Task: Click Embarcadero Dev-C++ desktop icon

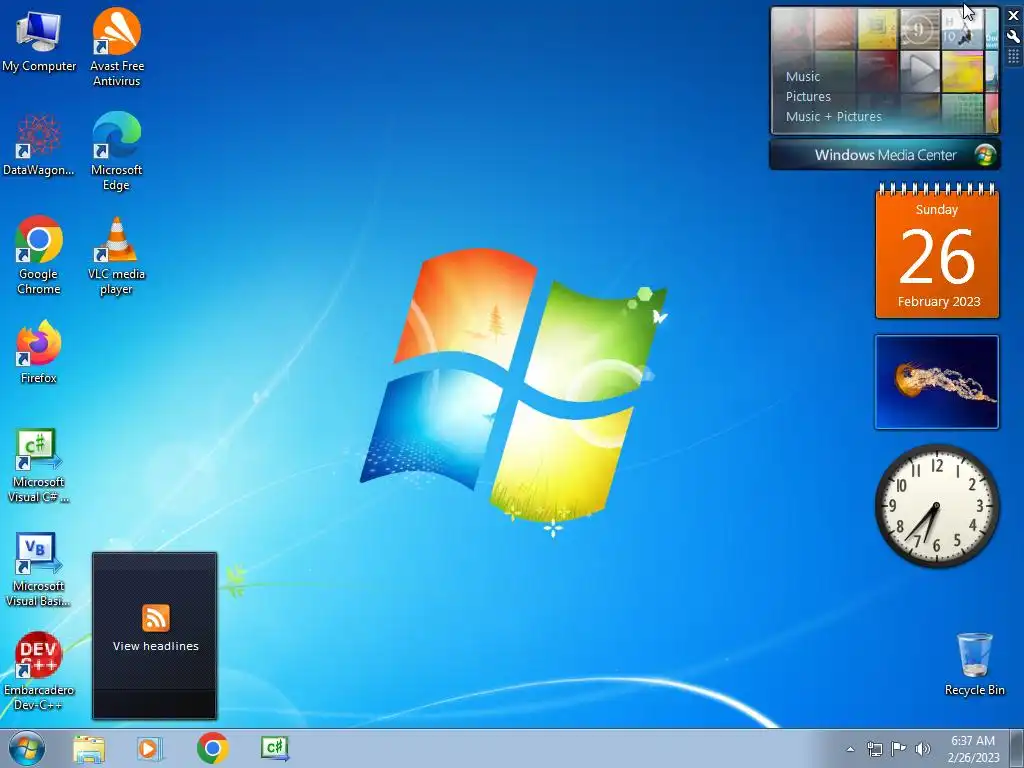Action: tap(39, 671)
